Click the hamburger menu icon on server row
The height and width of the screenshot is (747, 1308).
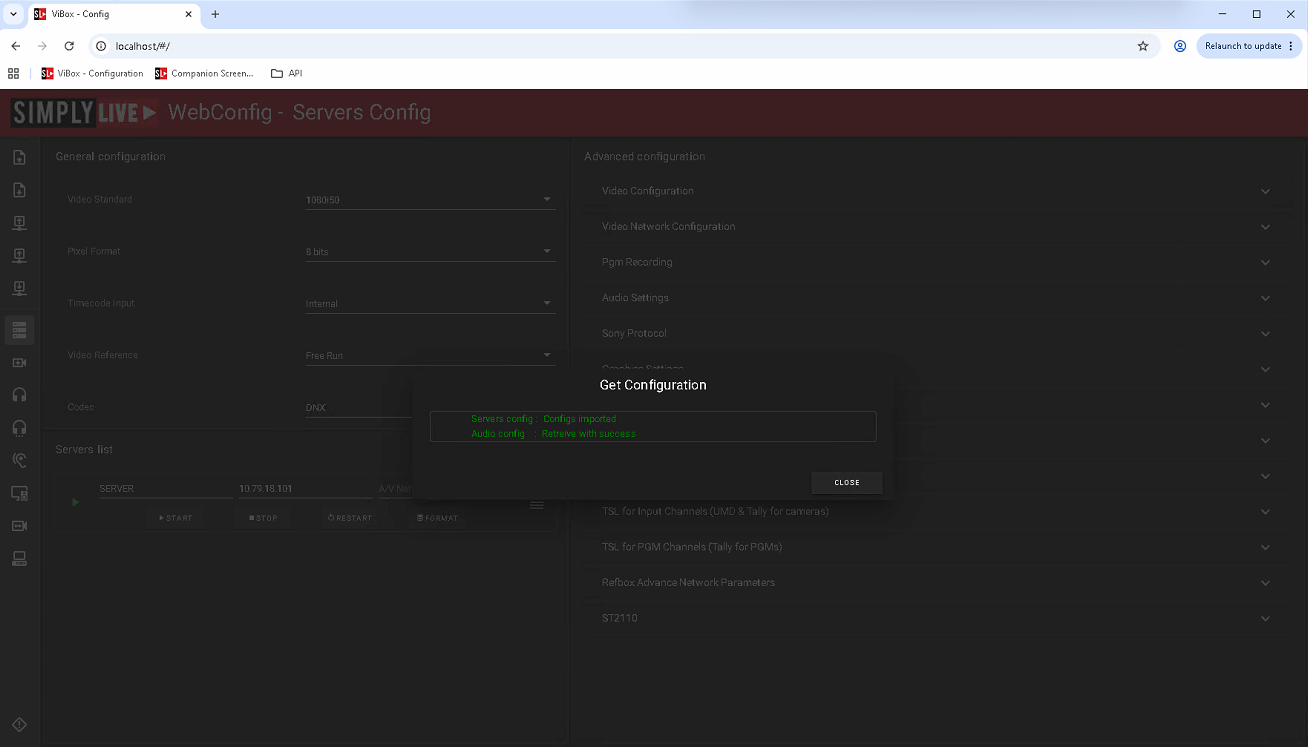(537, 506)
